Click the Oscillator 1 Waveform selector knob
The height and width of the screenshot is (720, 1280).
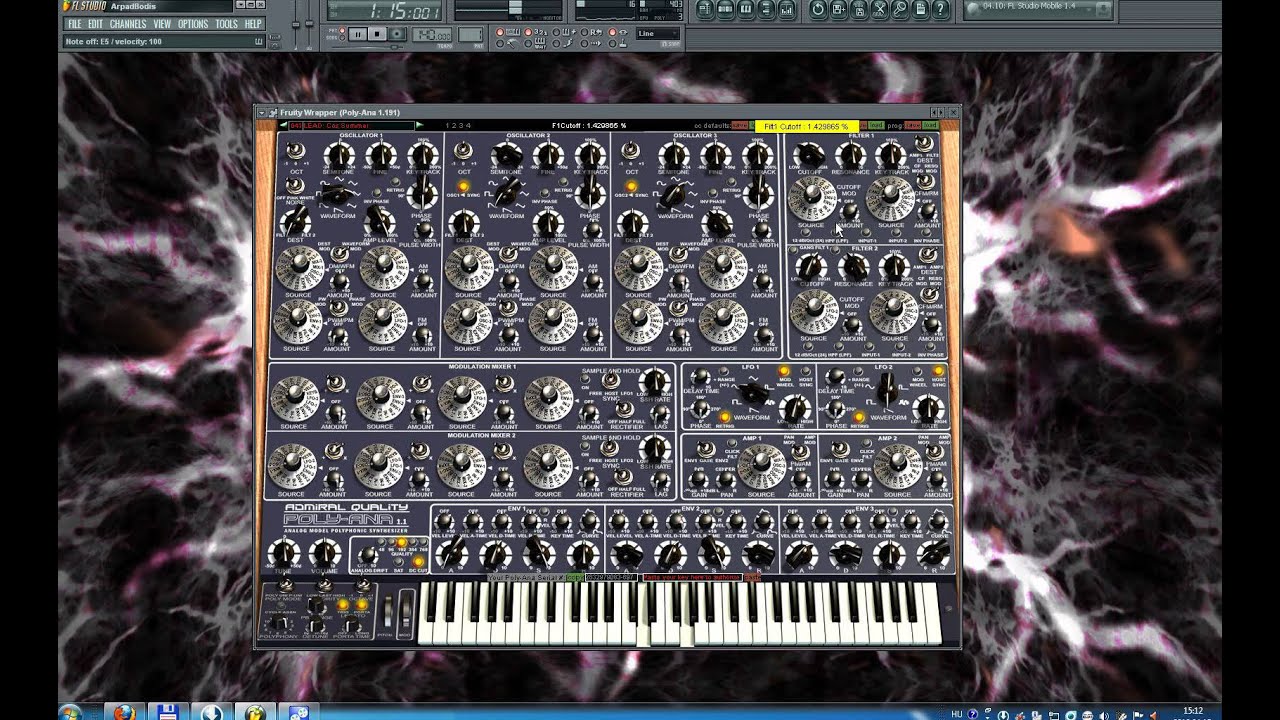[337, 193]
